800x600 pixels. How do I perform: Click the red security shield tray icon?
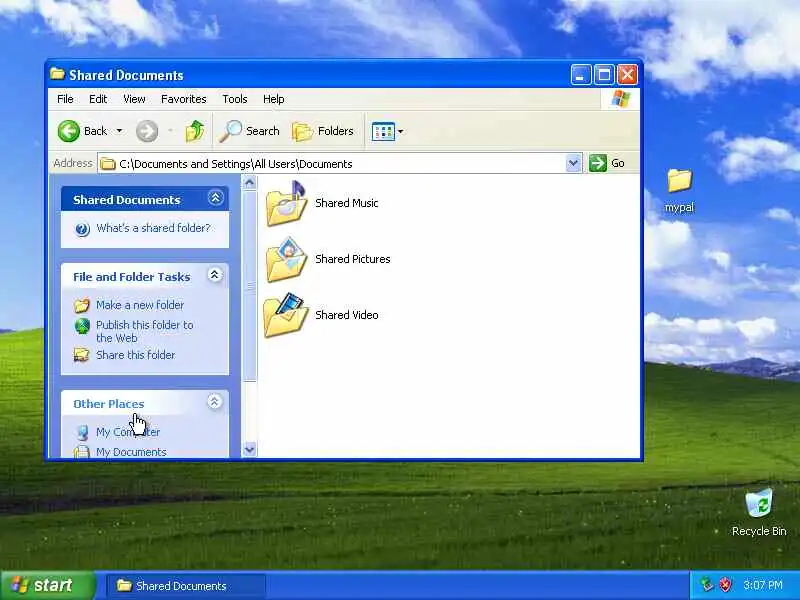click(725, 585)
